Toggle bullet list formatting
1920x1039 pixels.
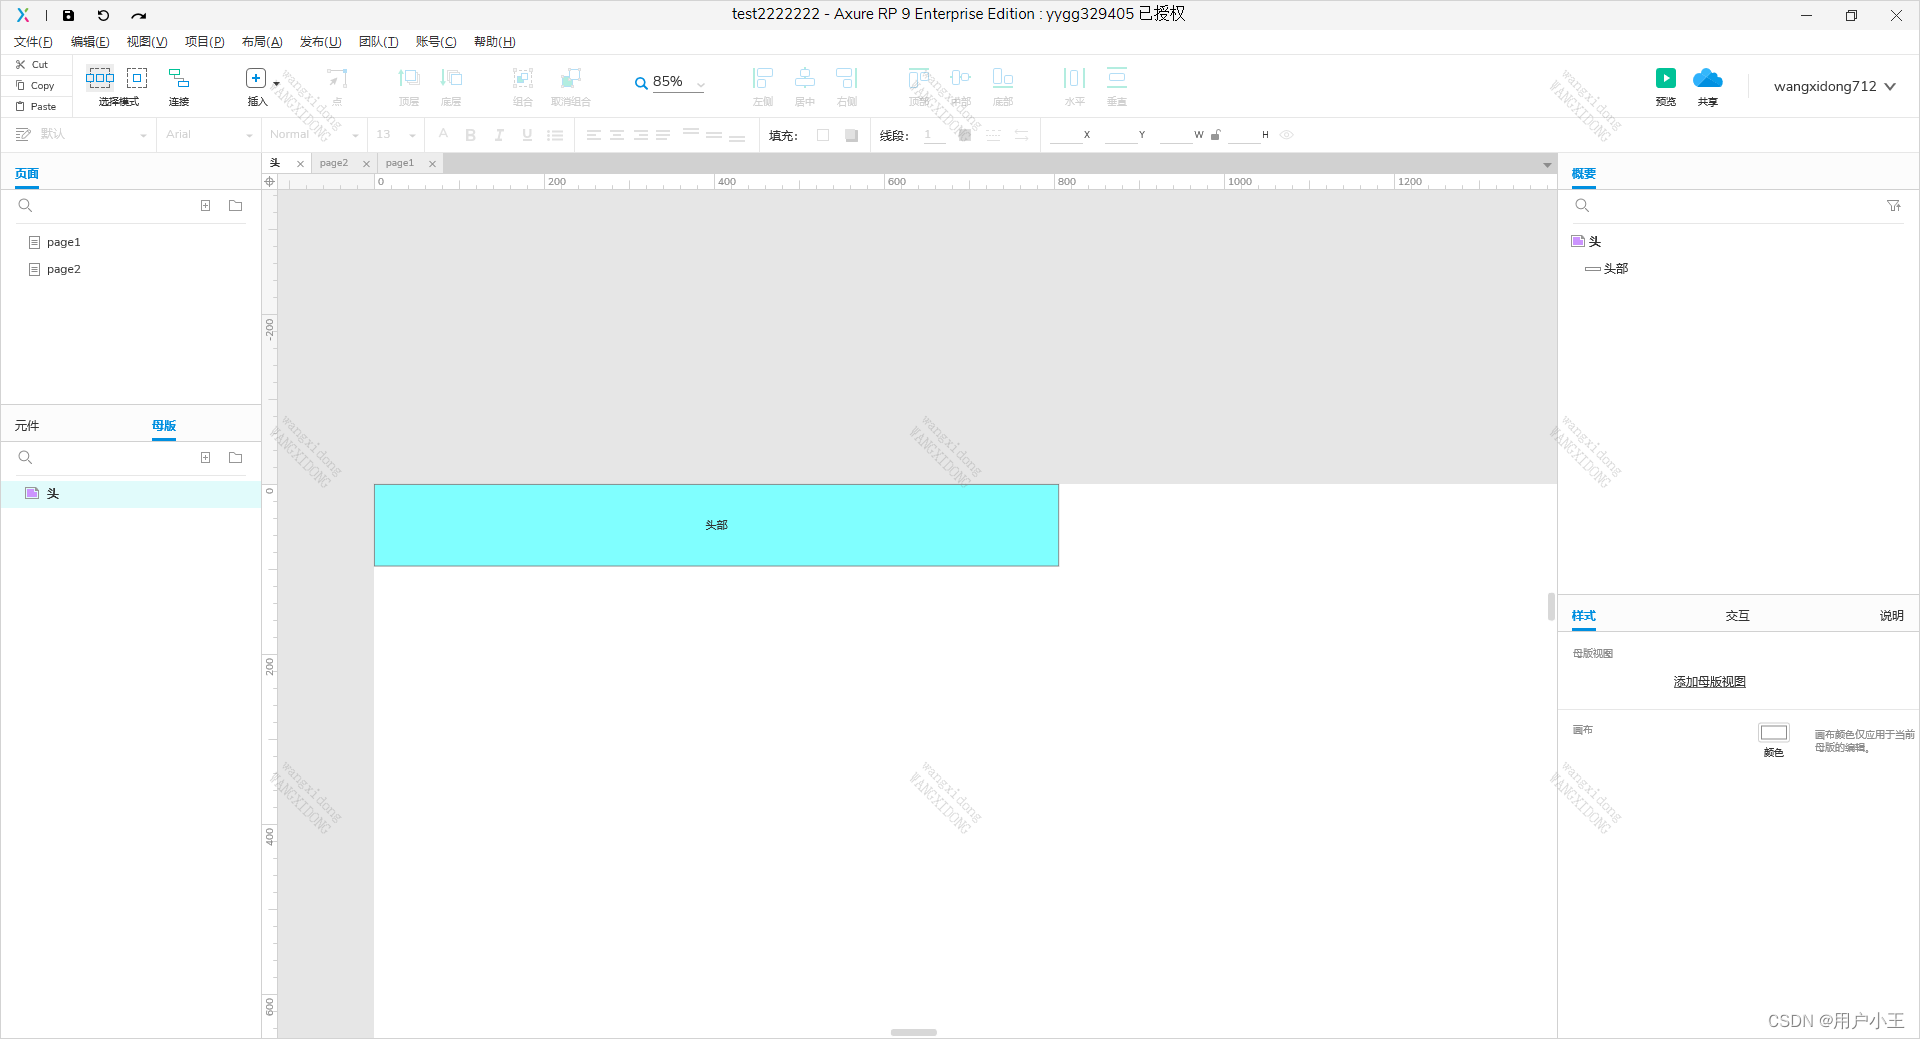(555, 135)
